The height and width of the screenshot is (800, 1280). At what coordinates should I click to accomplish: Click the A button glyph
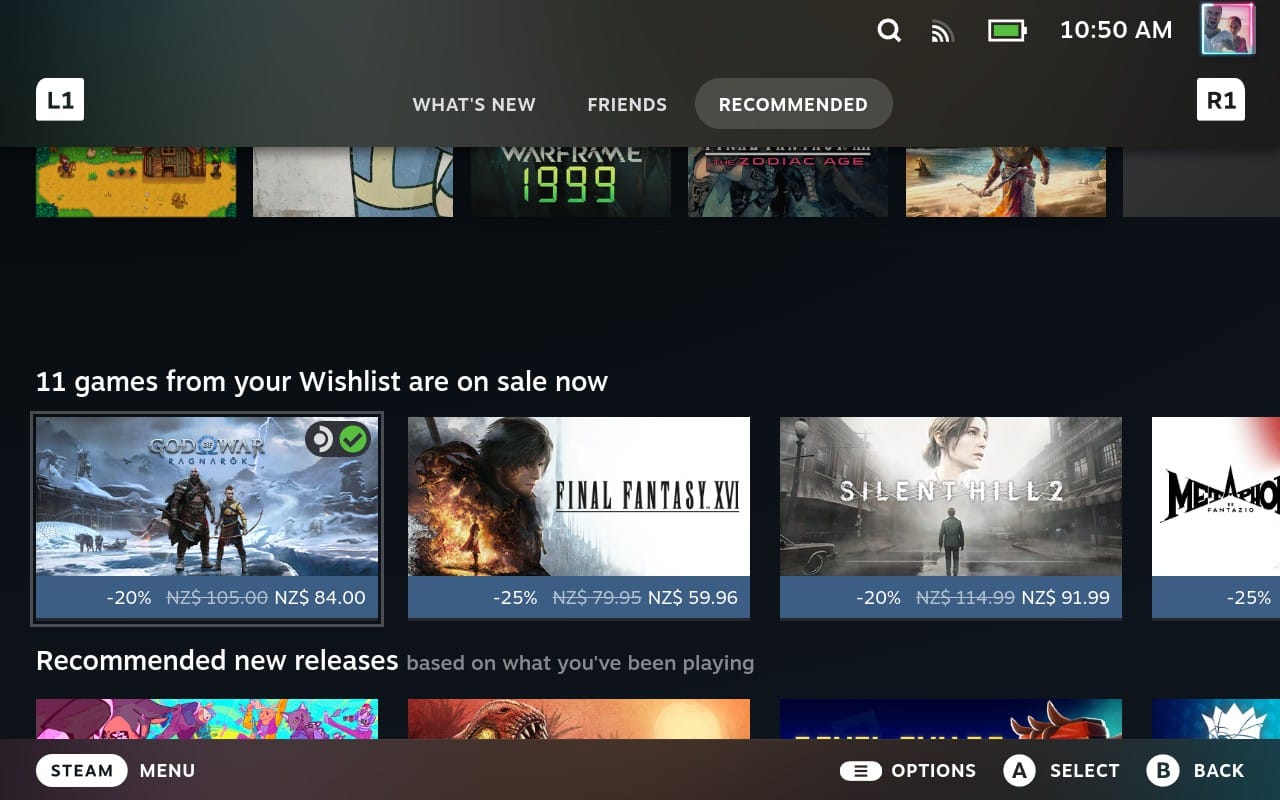(x=1019, y=770)
